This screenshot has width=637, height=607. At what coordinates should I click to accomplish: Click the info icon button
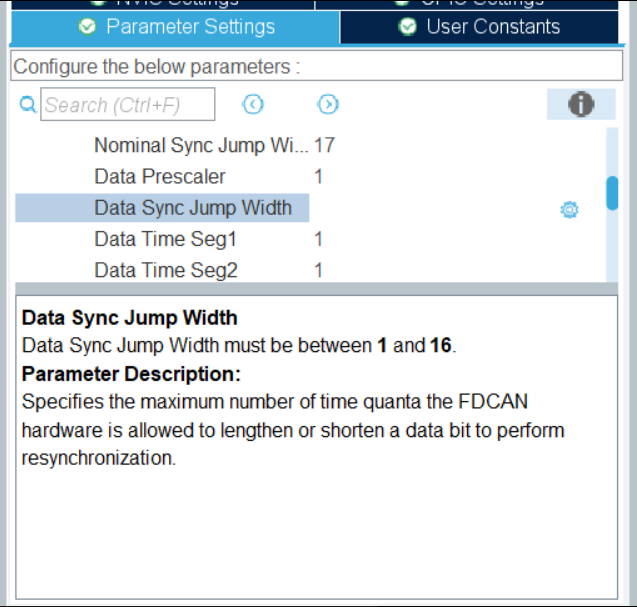coord(581,104)
